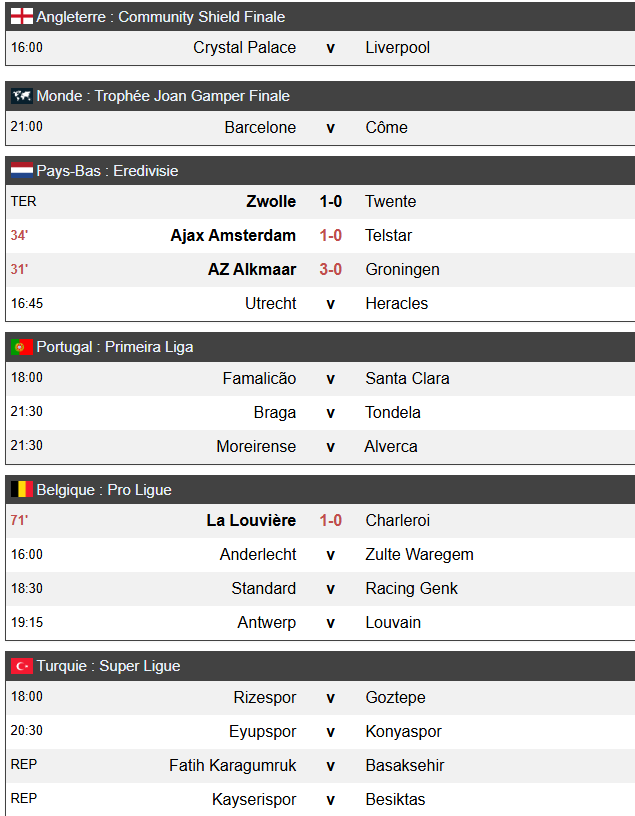Open the Turquie : Super Ligue header

(108, 666)
